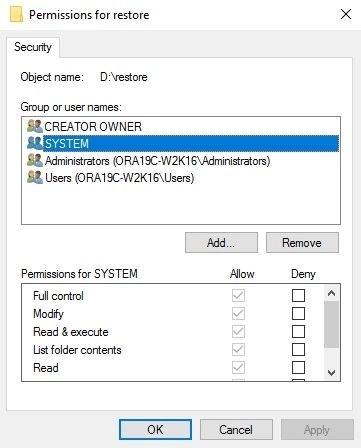
Task: Check Deny for Read permission
Action: tap(298, 367)
